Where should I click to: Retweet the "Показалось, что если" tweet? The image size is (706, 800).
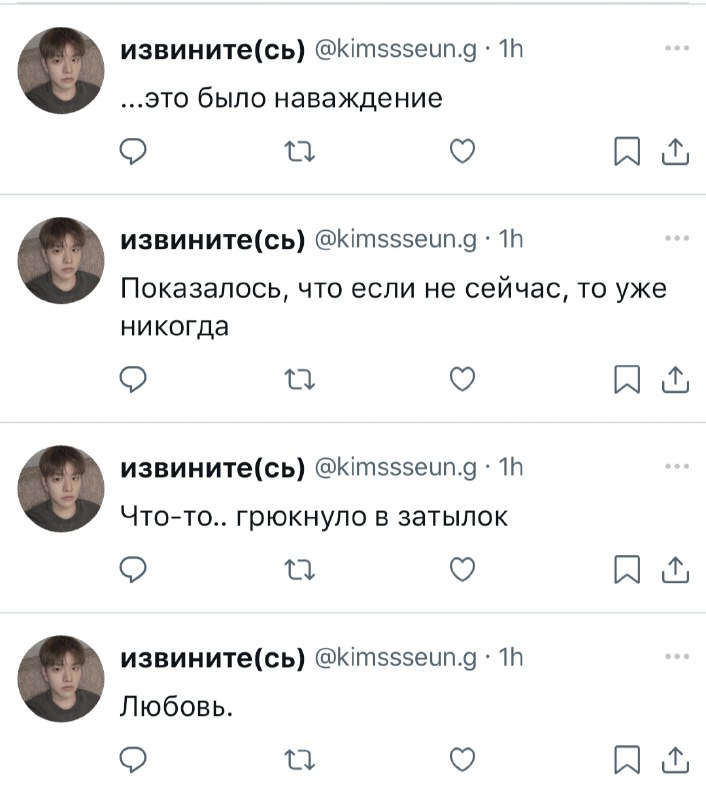(299, 380)
